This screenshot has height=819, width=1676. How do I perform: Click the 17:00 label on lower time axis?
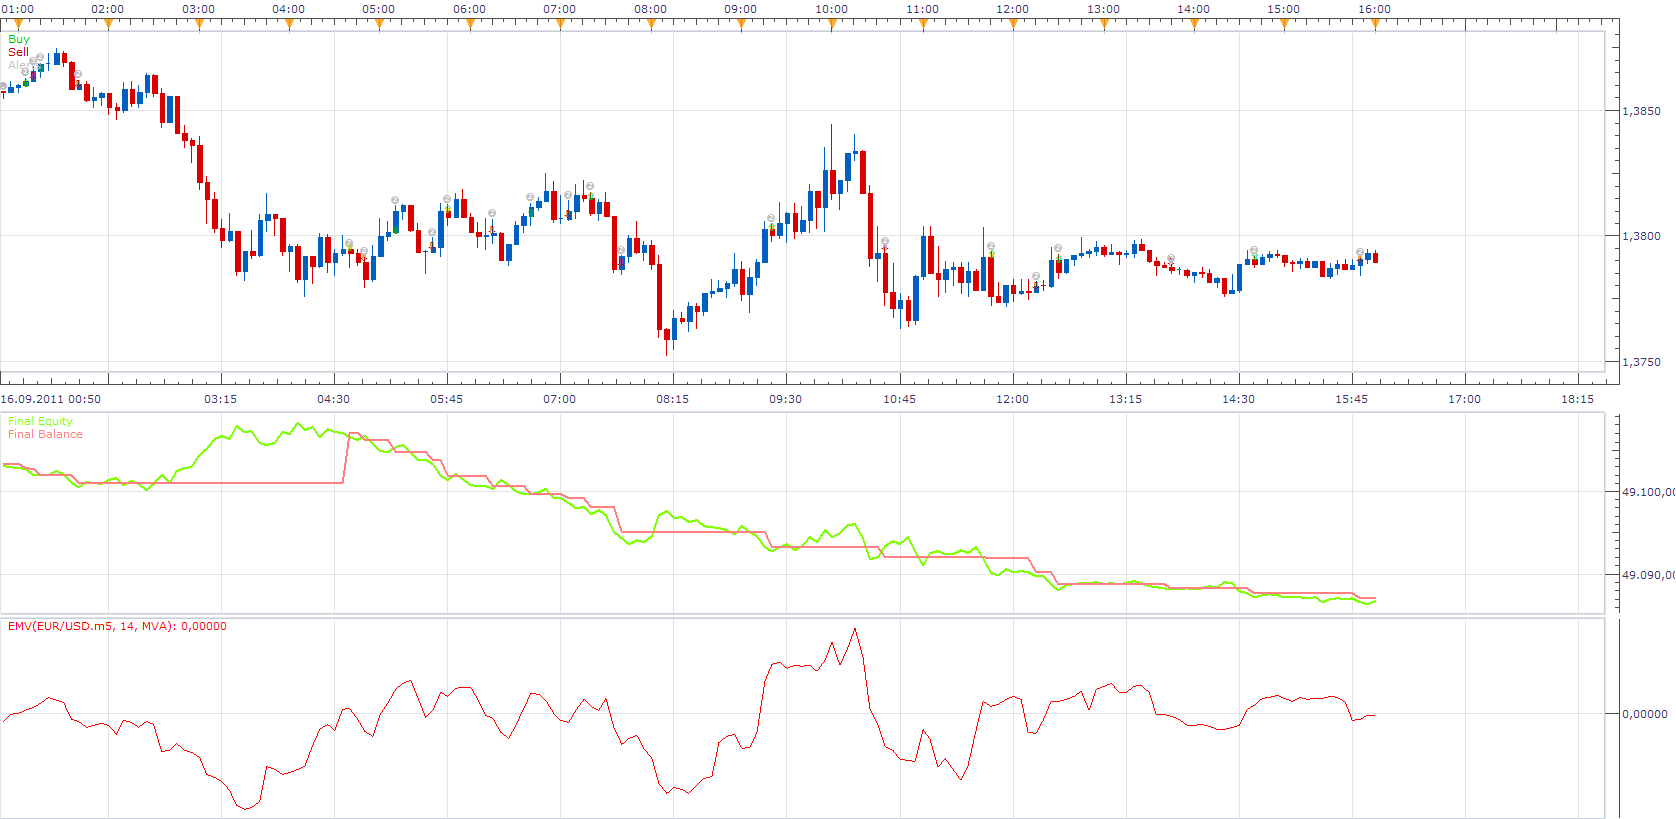(1464, 399)
